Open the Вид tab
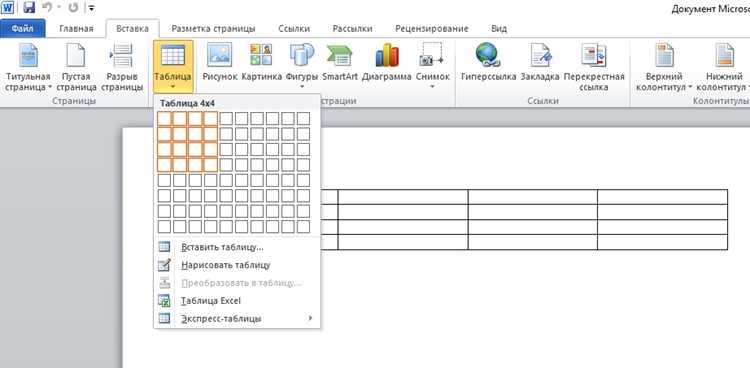Image resolution: width=750 pixels, height=368 pixels. click(x=499, y=29)
